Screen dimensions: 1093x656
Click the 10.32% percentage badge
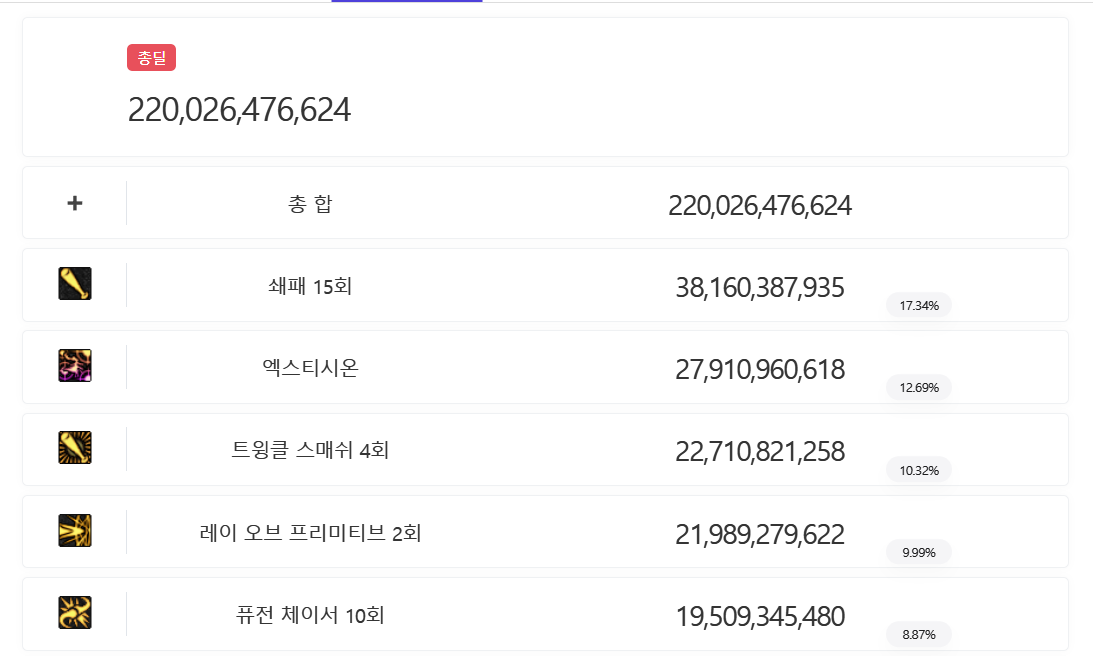tap(918, 470)
